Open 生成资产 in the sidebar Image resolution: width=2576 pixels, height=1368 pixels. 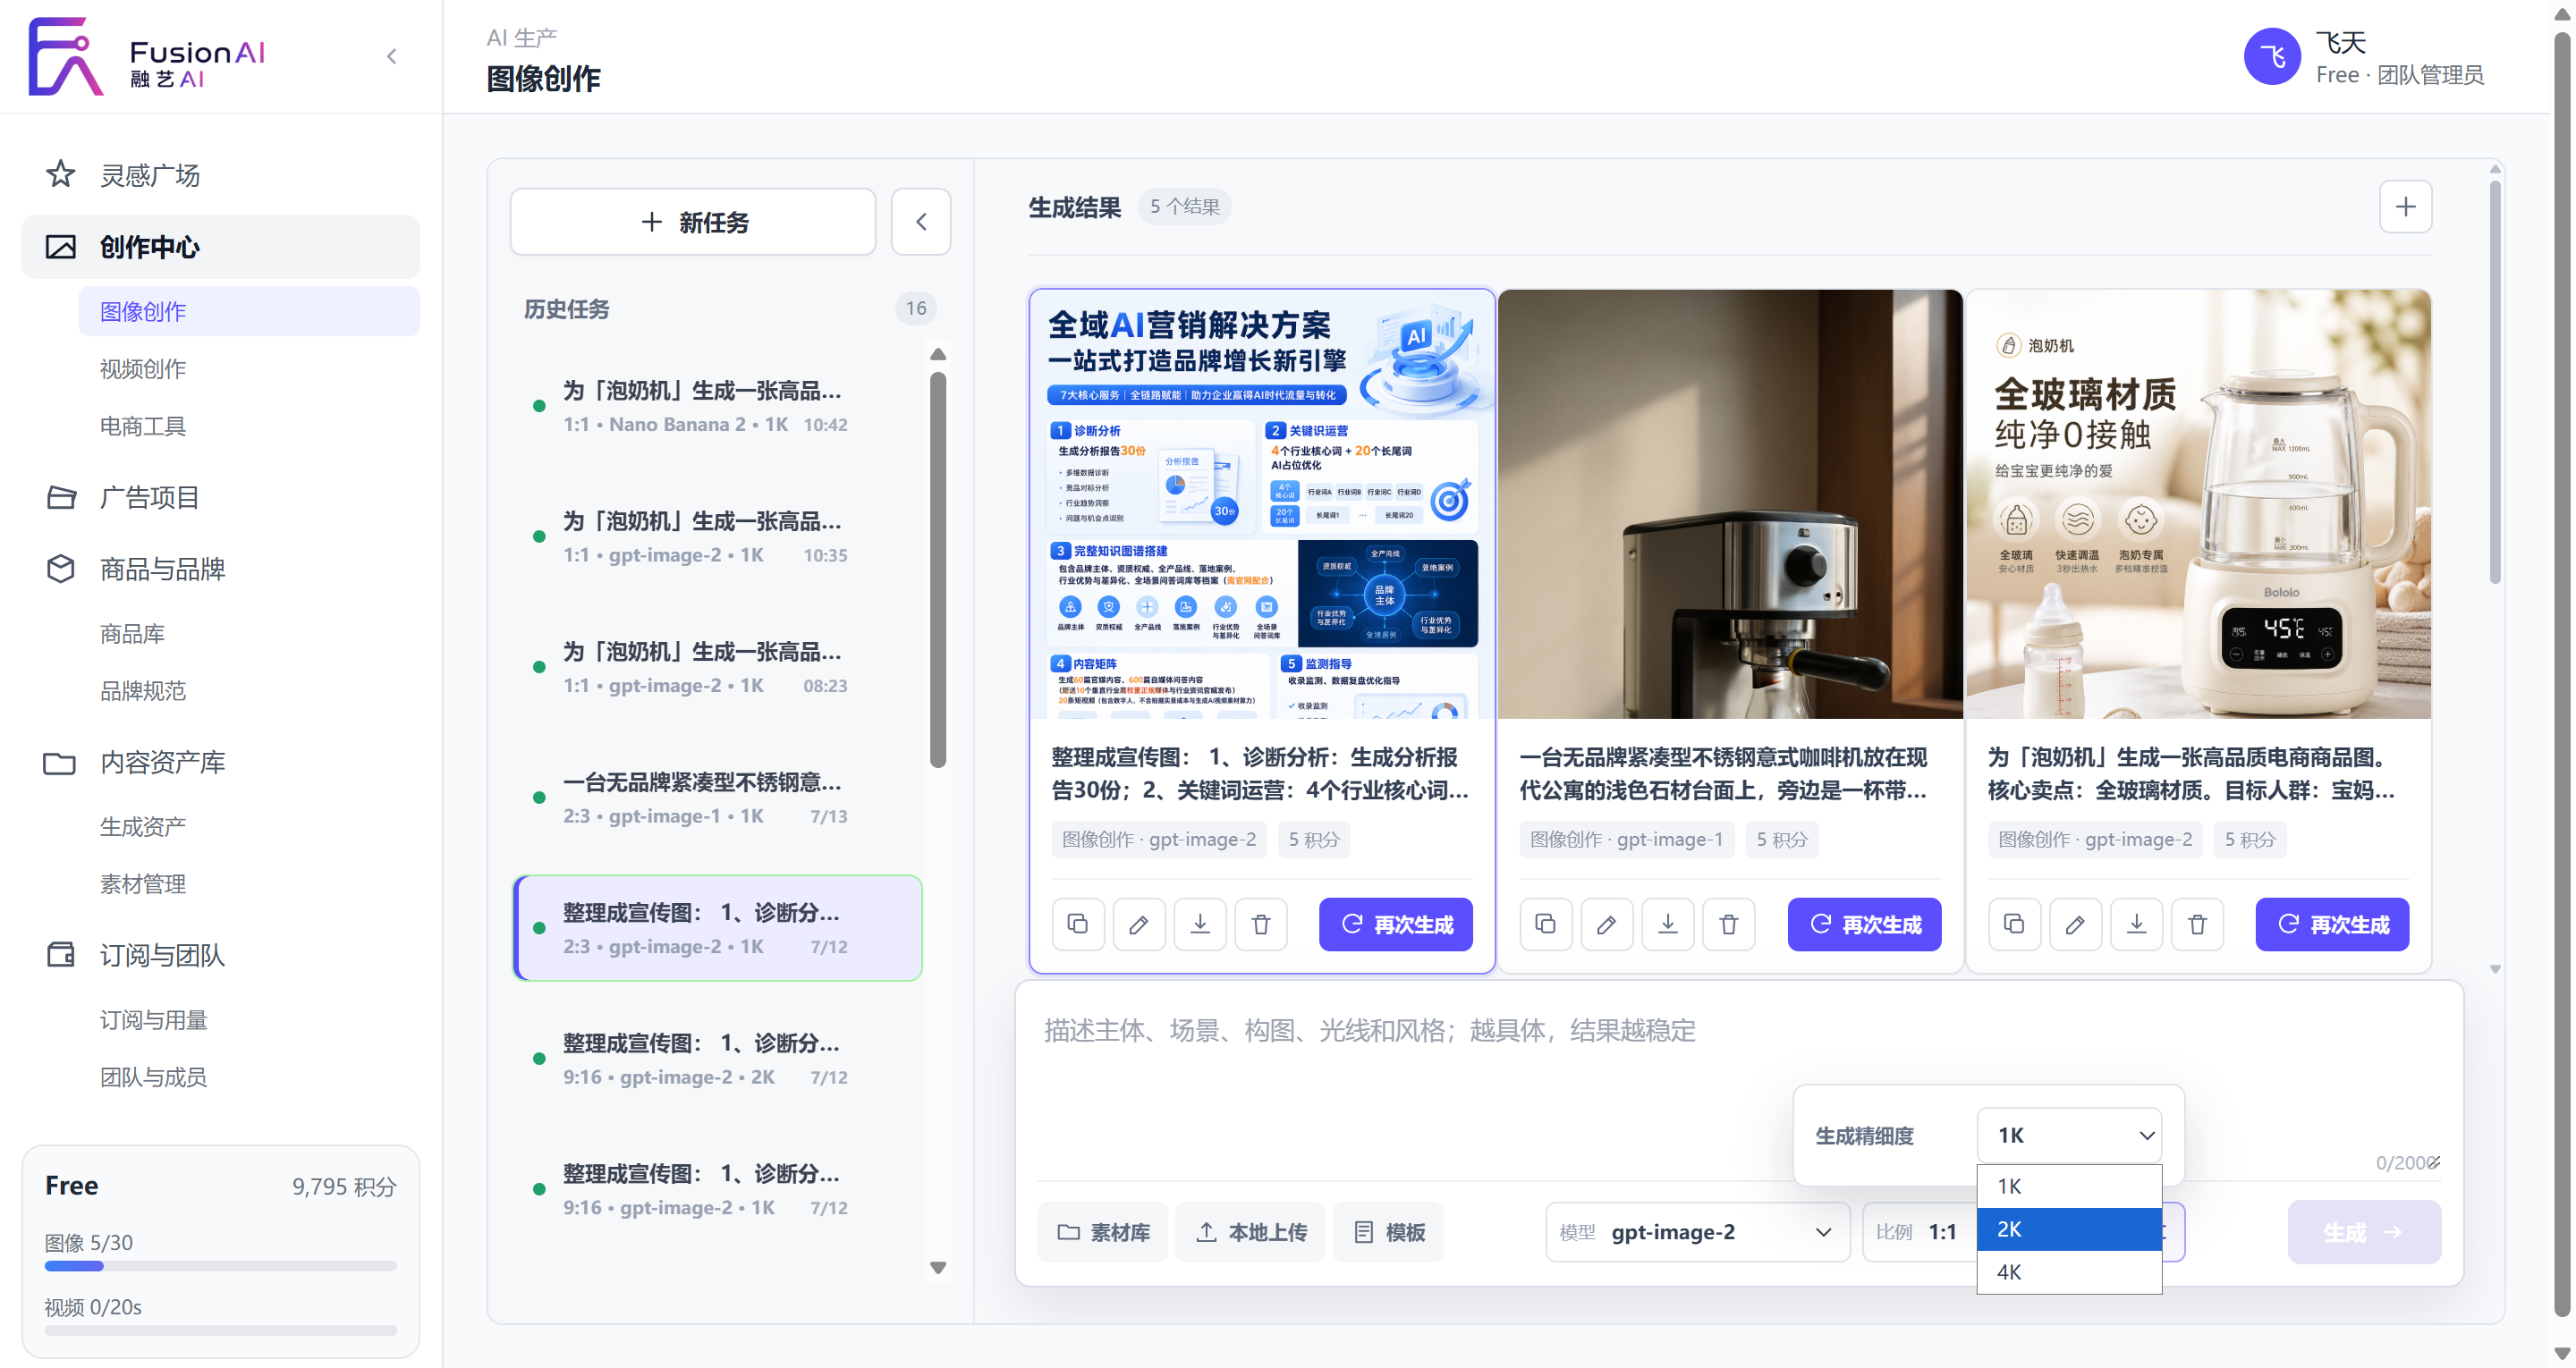[249, 826]
